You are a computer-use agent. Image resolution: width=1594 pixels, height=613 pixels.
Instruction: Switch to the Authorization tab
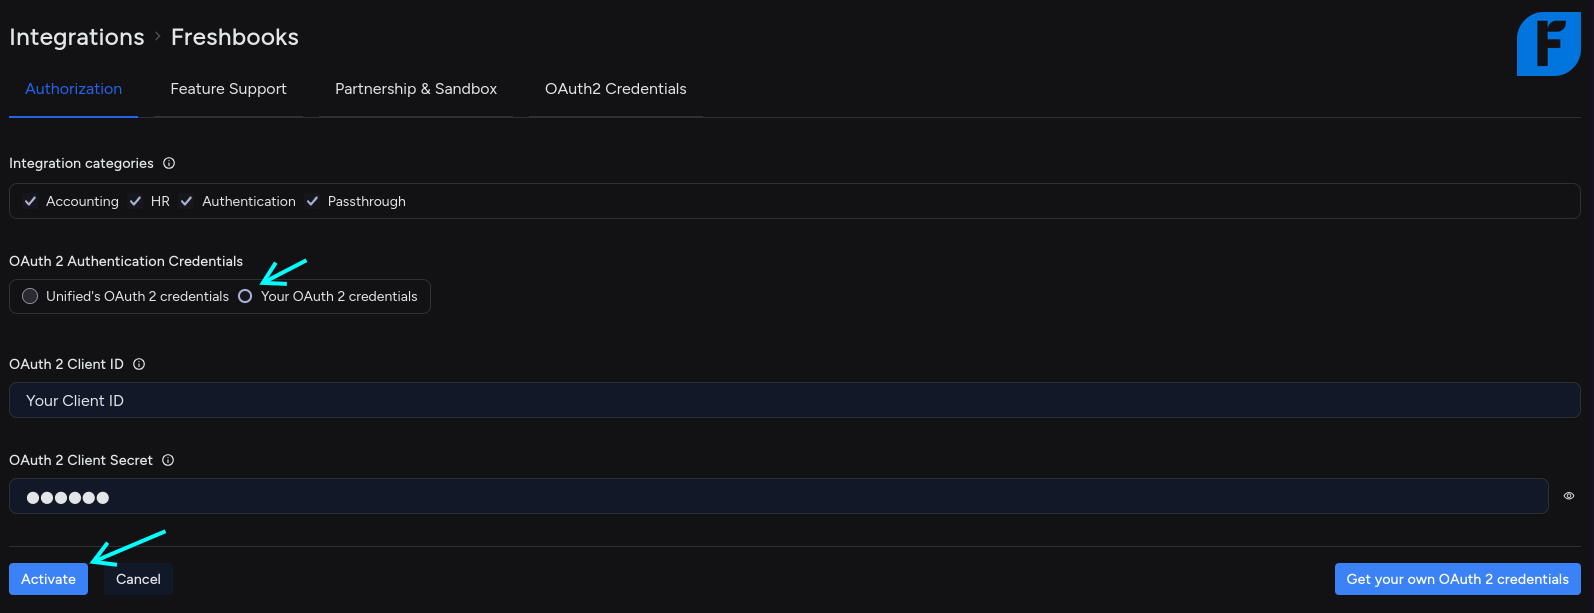tap(73, 89)
